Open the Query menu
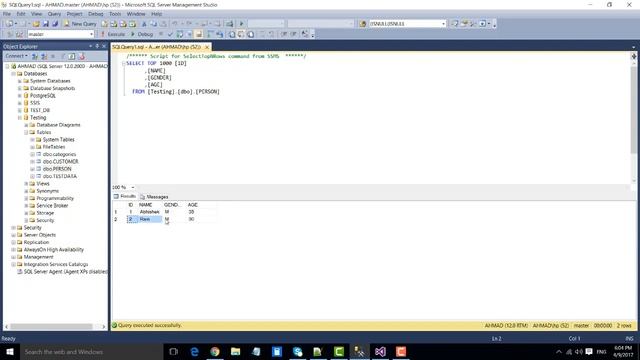Image resolution: width=640 pixels, height=360 pixels. [x=54, y=14]
